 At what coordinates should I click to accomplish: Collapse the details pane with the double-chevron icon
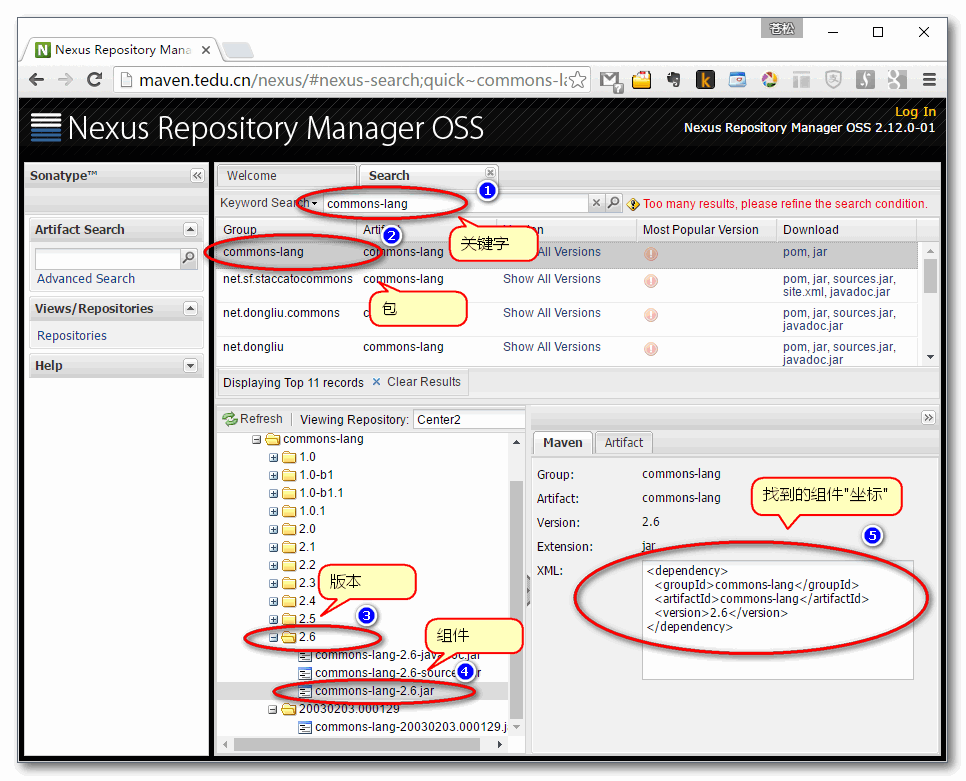pos(928,418)
